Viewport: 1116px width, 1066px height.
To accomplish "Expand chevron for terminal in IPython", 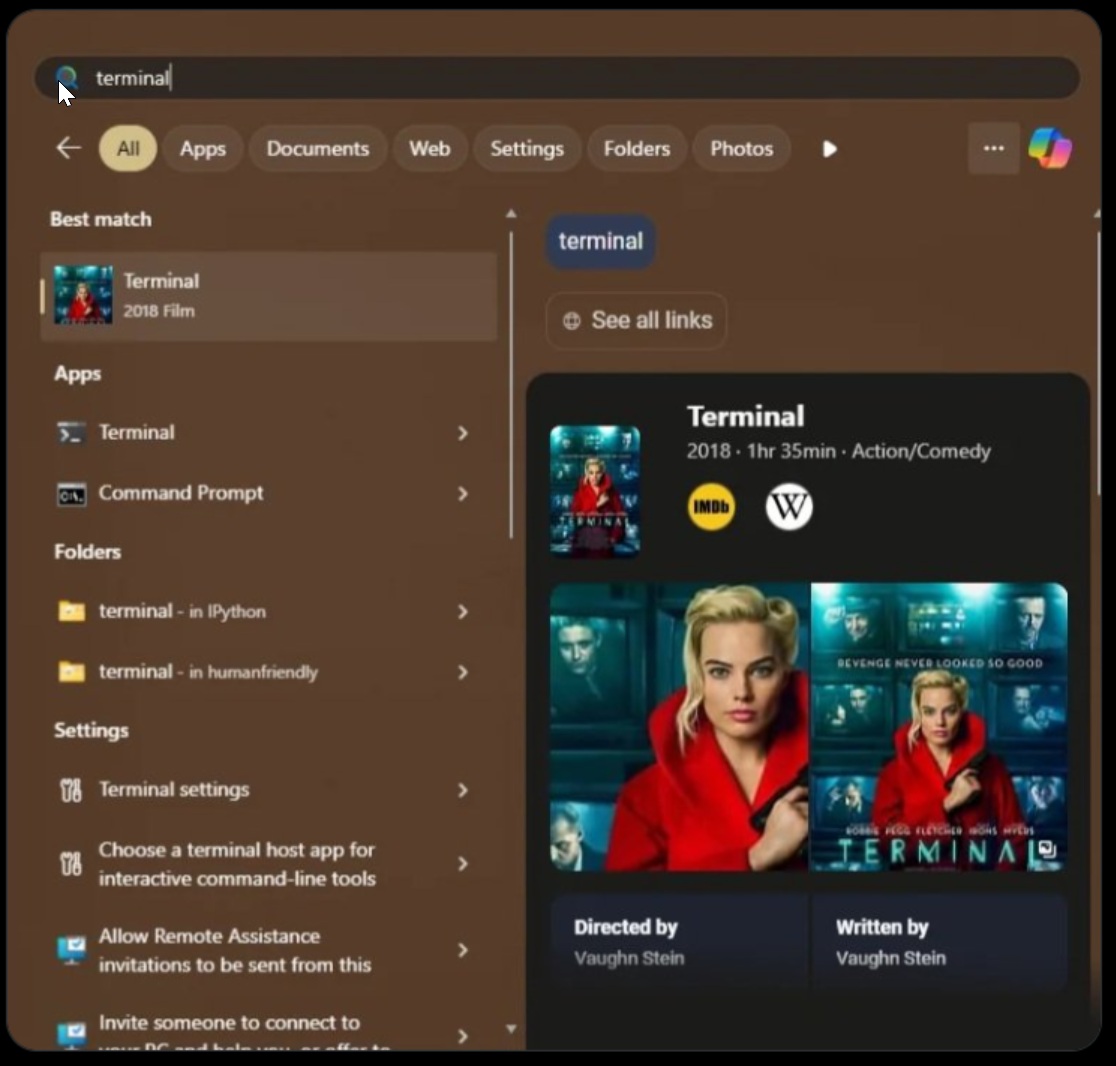I will tap(463, 612).
